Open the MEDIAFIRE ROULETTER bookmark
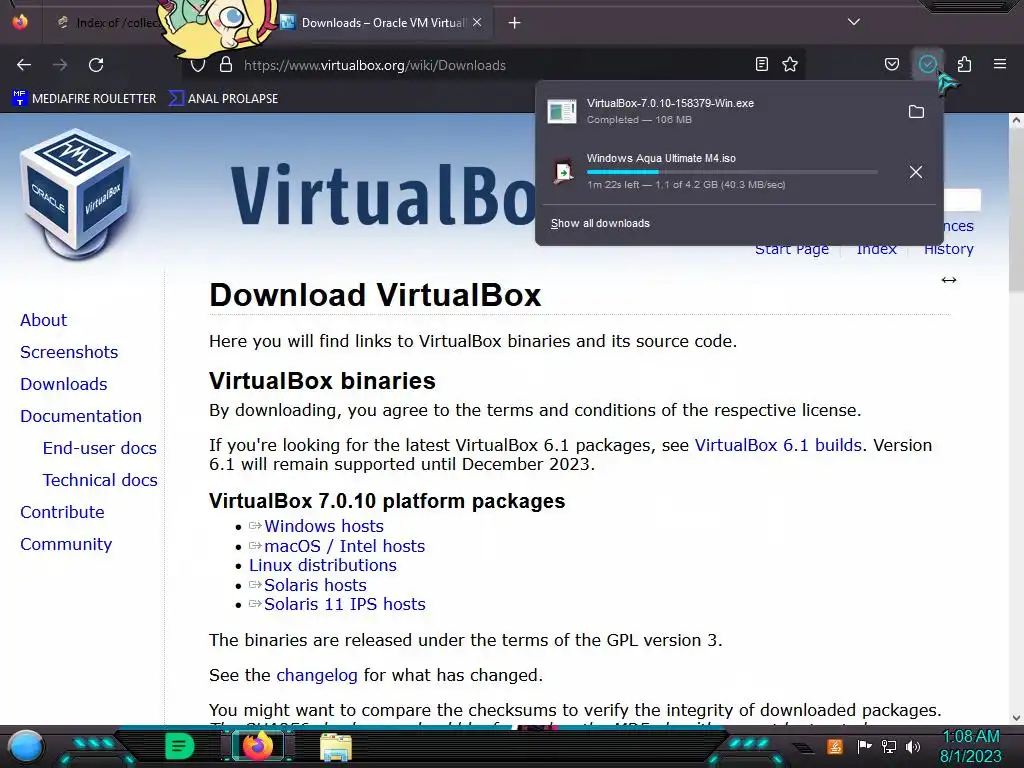Viewport: 1024px width, 768px height. click(84, 99)
